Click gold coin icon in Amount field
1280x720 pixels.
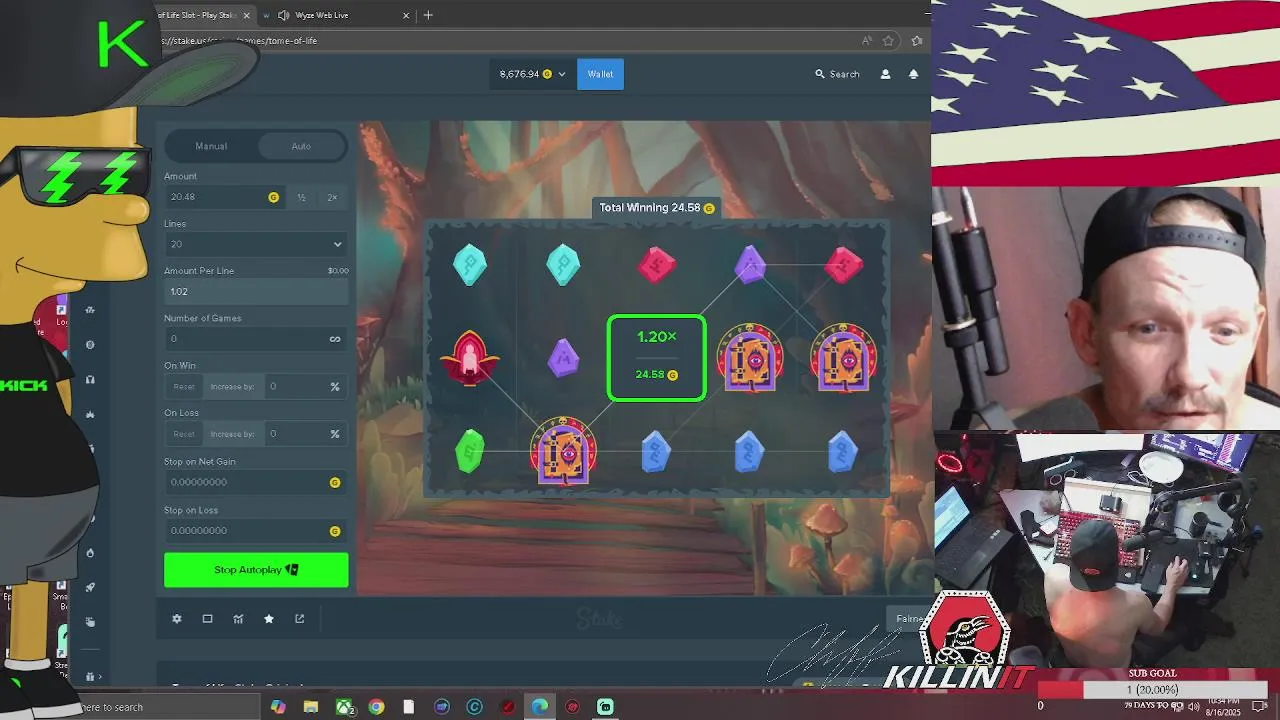[x=273, y=198]
